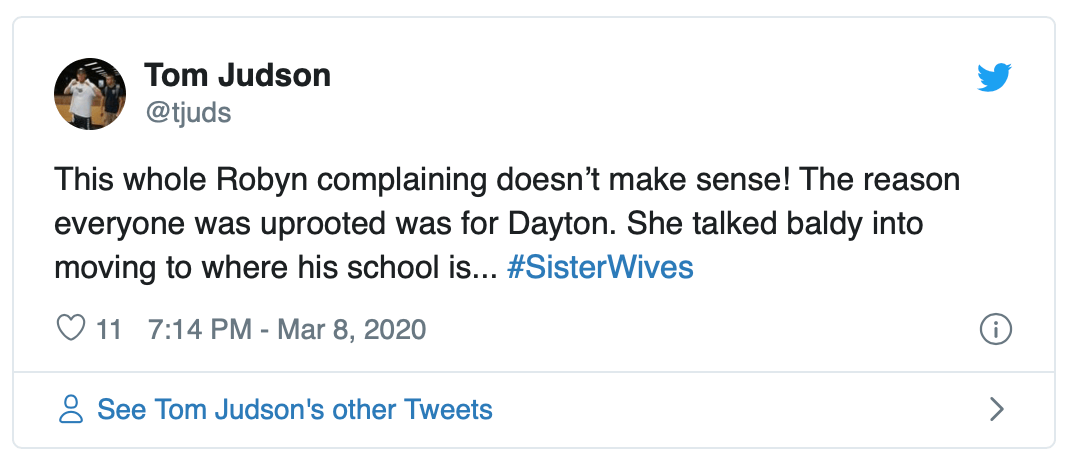The width and height of the screenshot is (1070, 468).
Task: Expand the right chevron arrow in footer
Action: point(996,409)
